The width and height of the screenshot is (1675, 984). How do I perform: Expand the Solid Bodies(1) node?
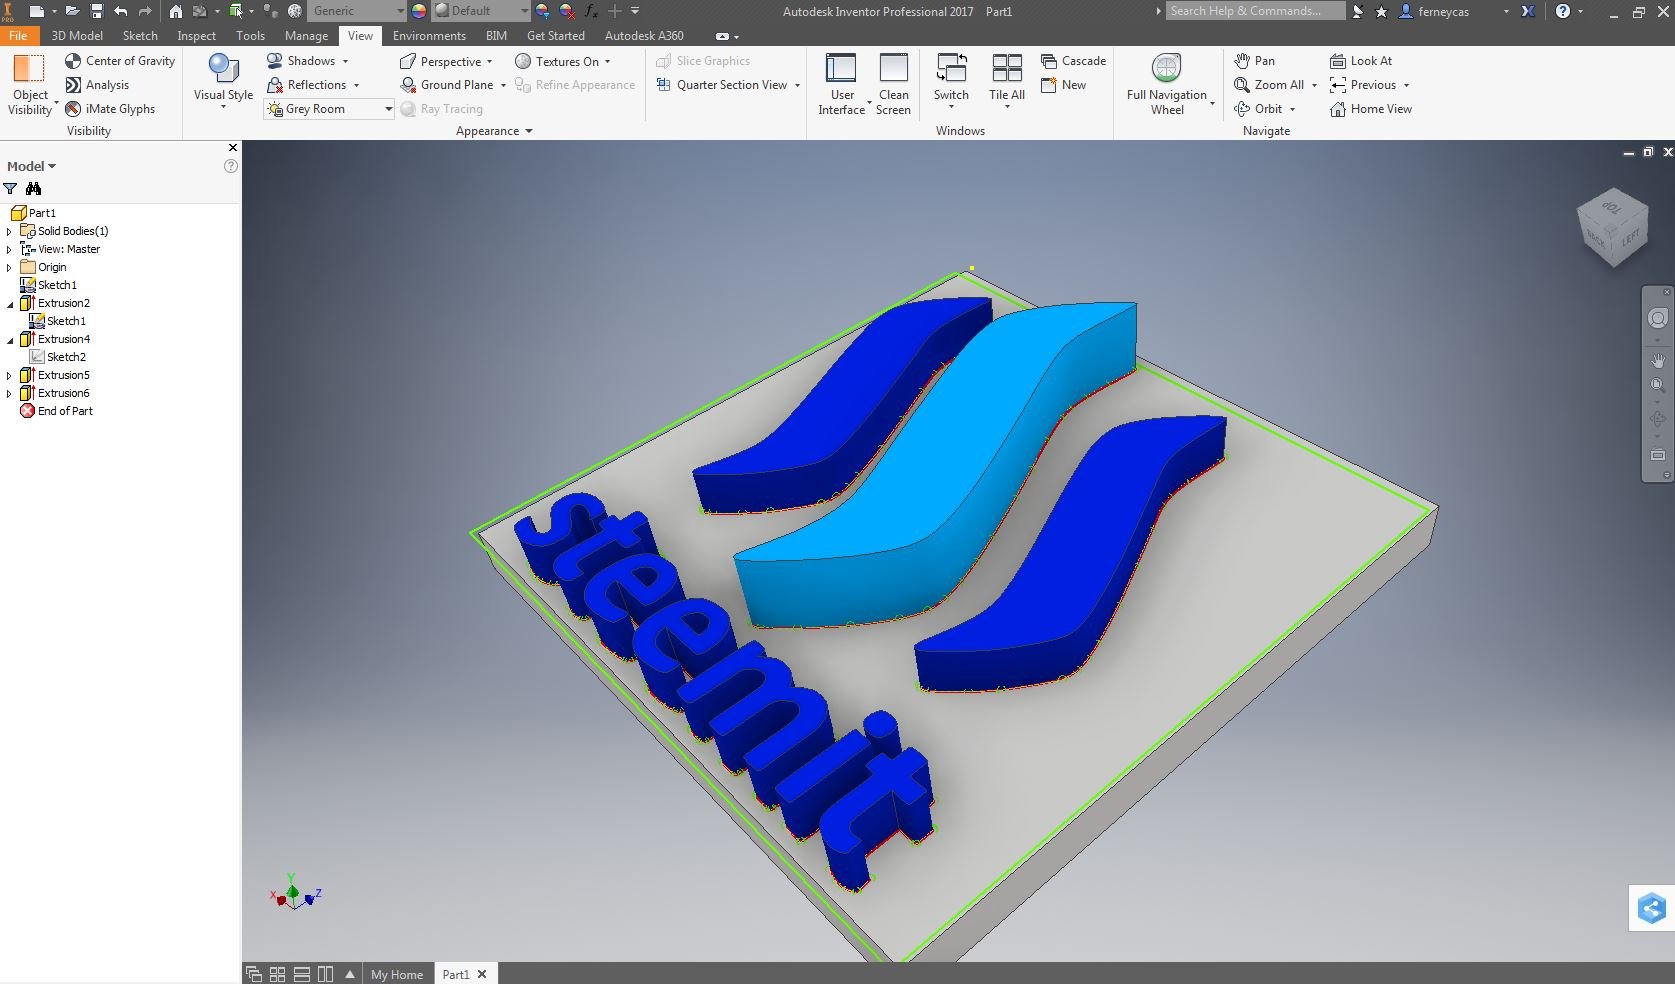click(x=9, y=231)
